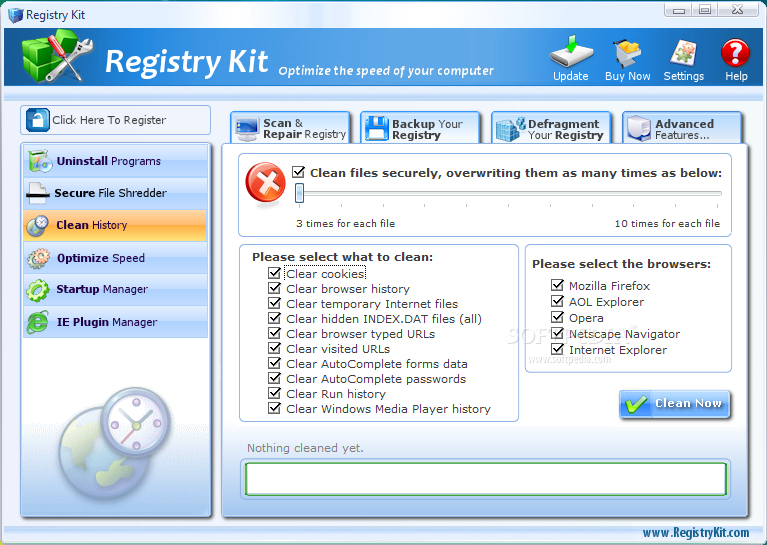Open Defragment Your Registry tab
This screenshot has height=545, width=767.
551,128
